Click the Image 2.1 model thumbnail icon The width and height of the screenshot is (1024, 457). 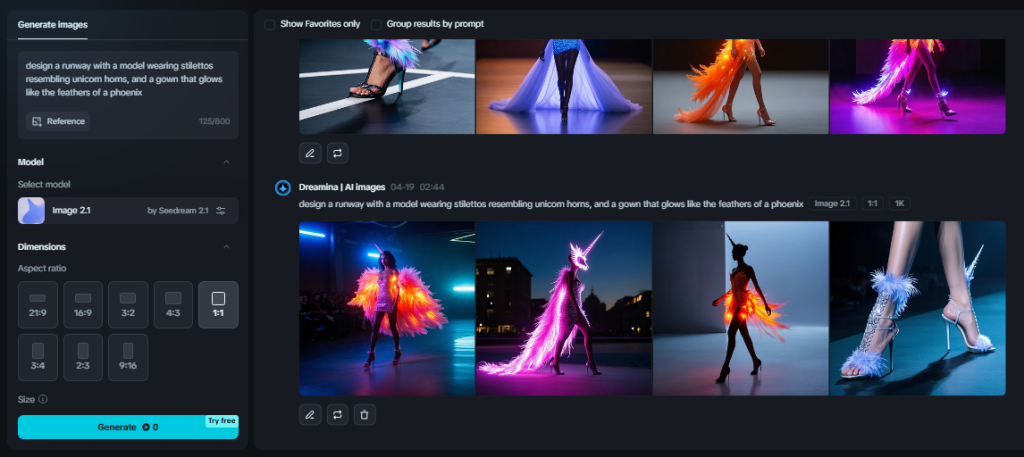coord(31,210)
